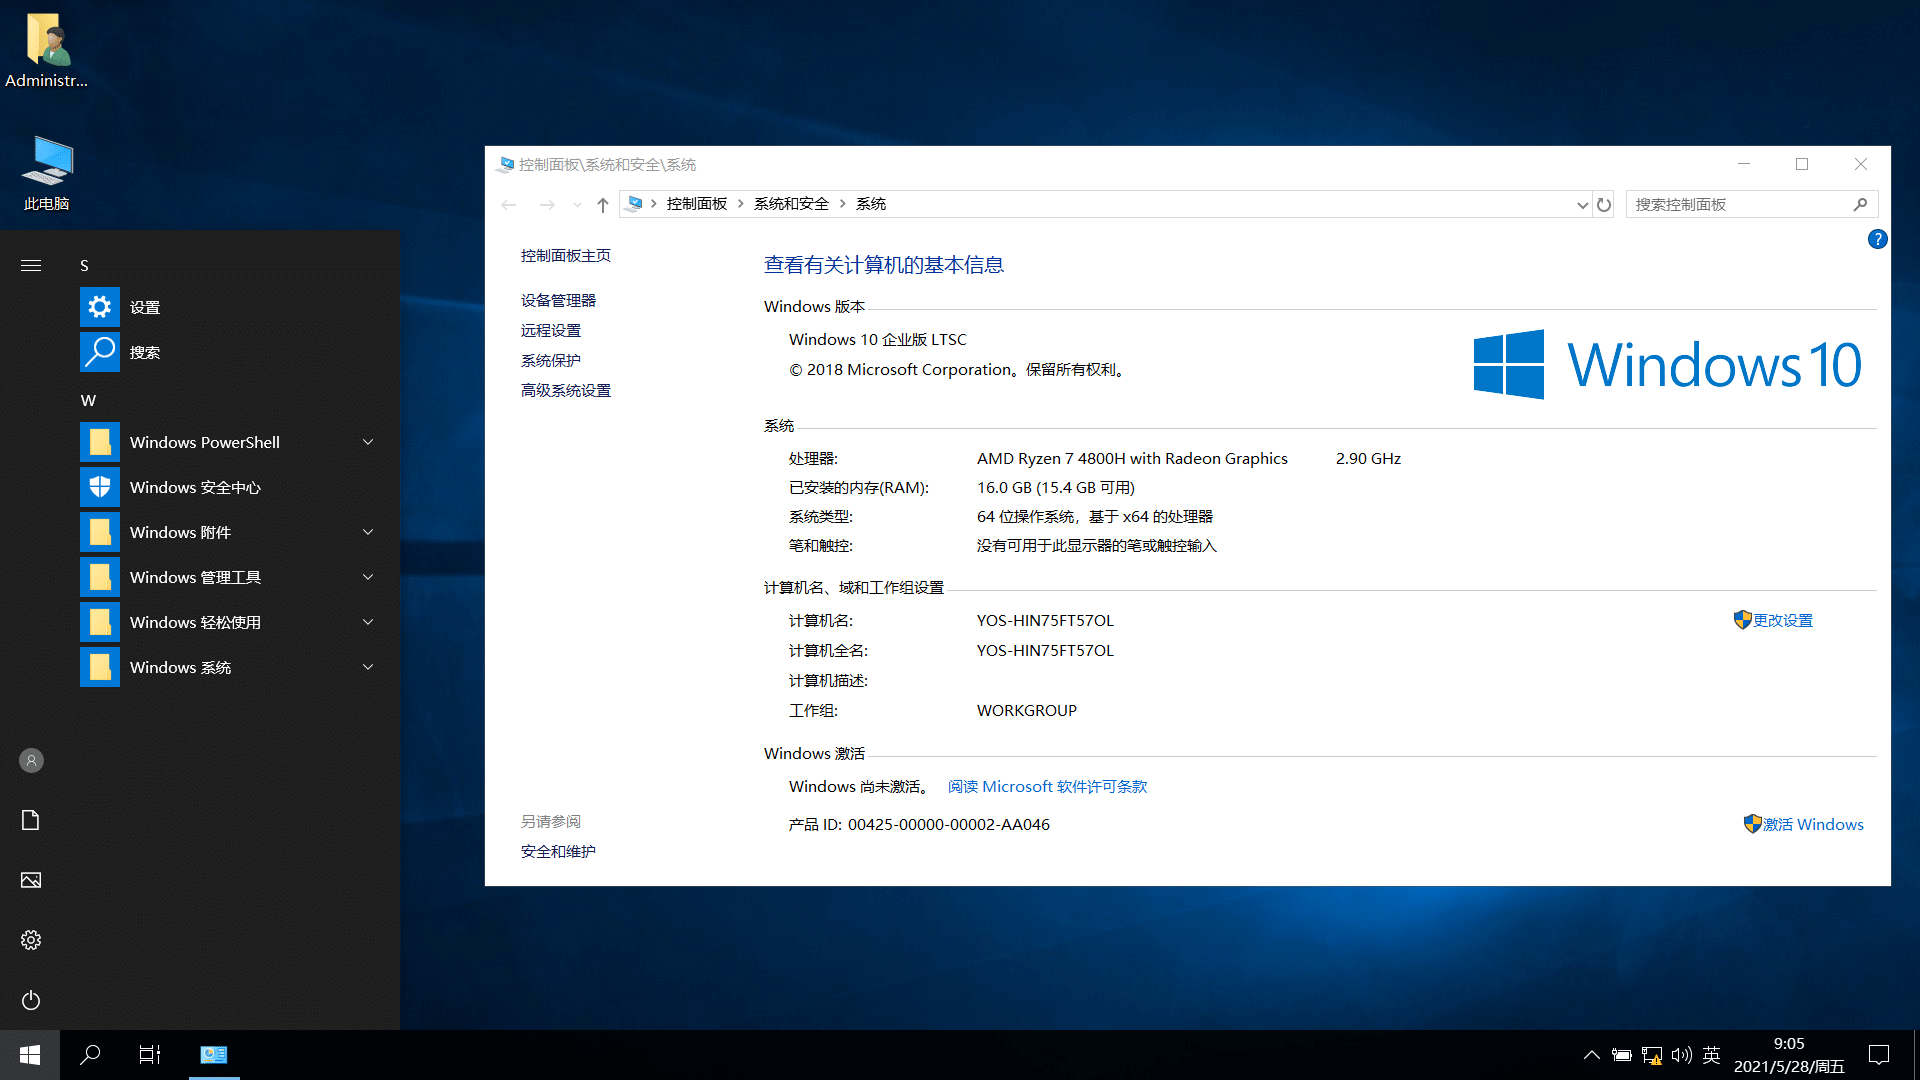The height and width of the screenshot is (1080, 1920).
Task: Open 系统保护 link
Action: point(551,361)
